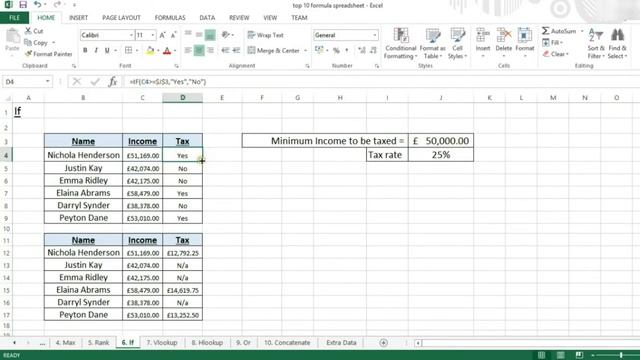The image size is (640, 360).
Task: Toggle Merge & Center
Action: [x=274, y=50]
